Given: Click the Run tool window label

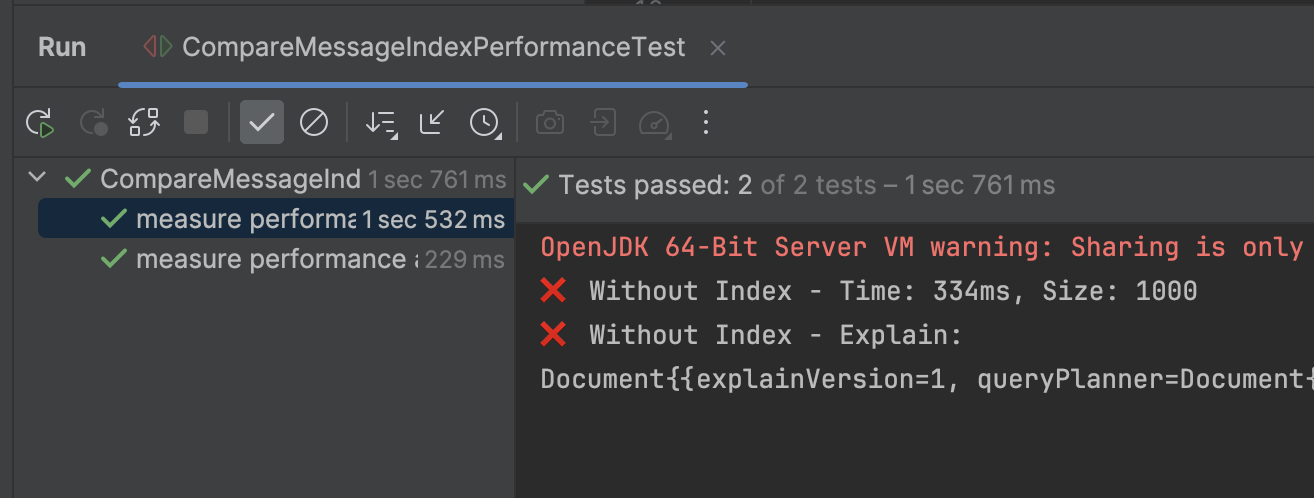Looking at the screenshot, I should click(x=62, y=47).
